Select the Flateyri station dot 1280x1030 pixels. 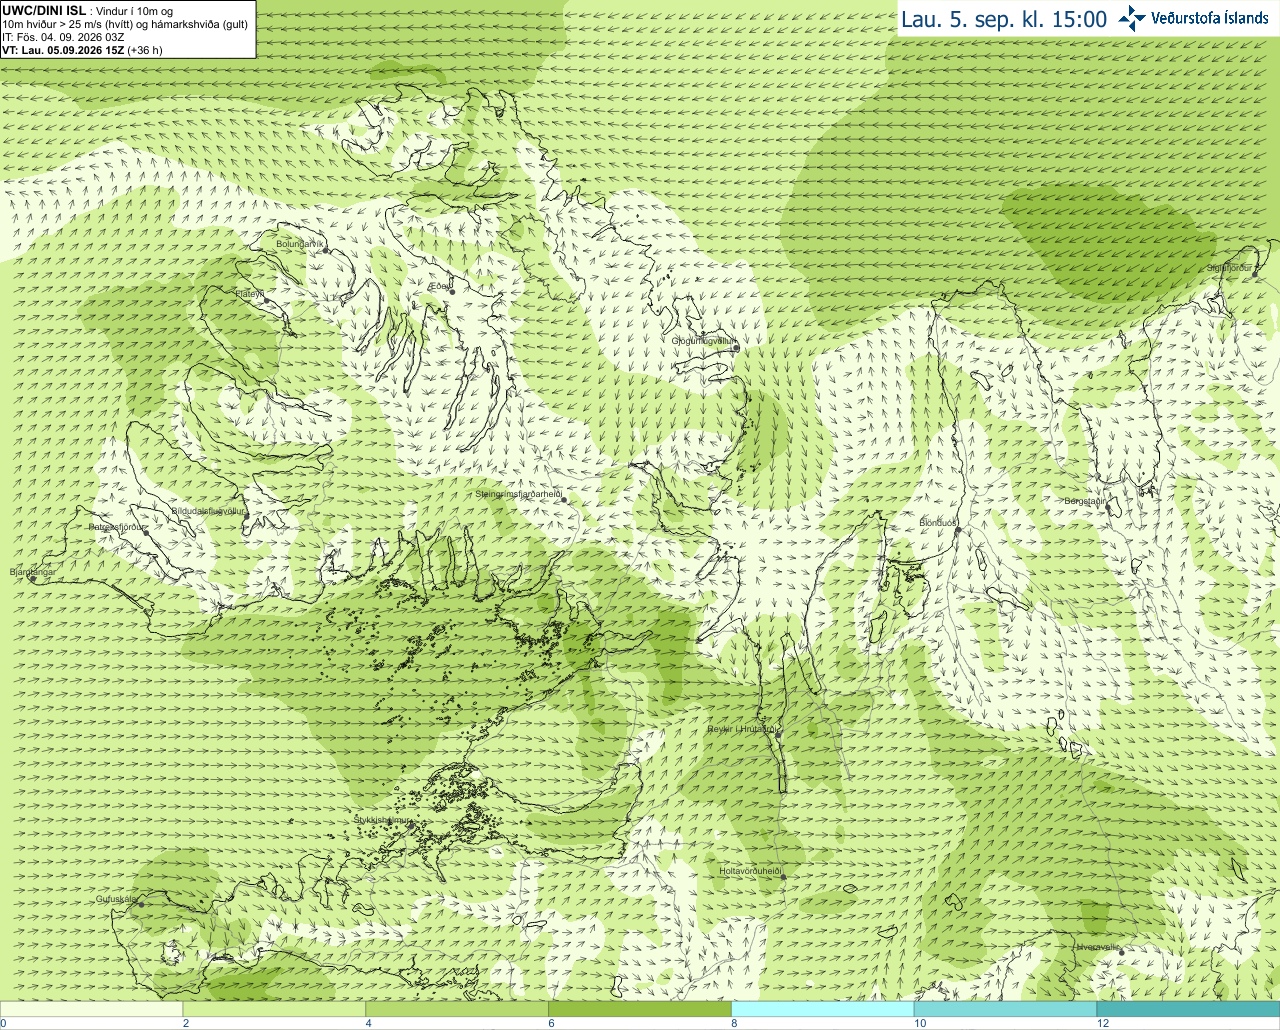click(x=266, y=301)
